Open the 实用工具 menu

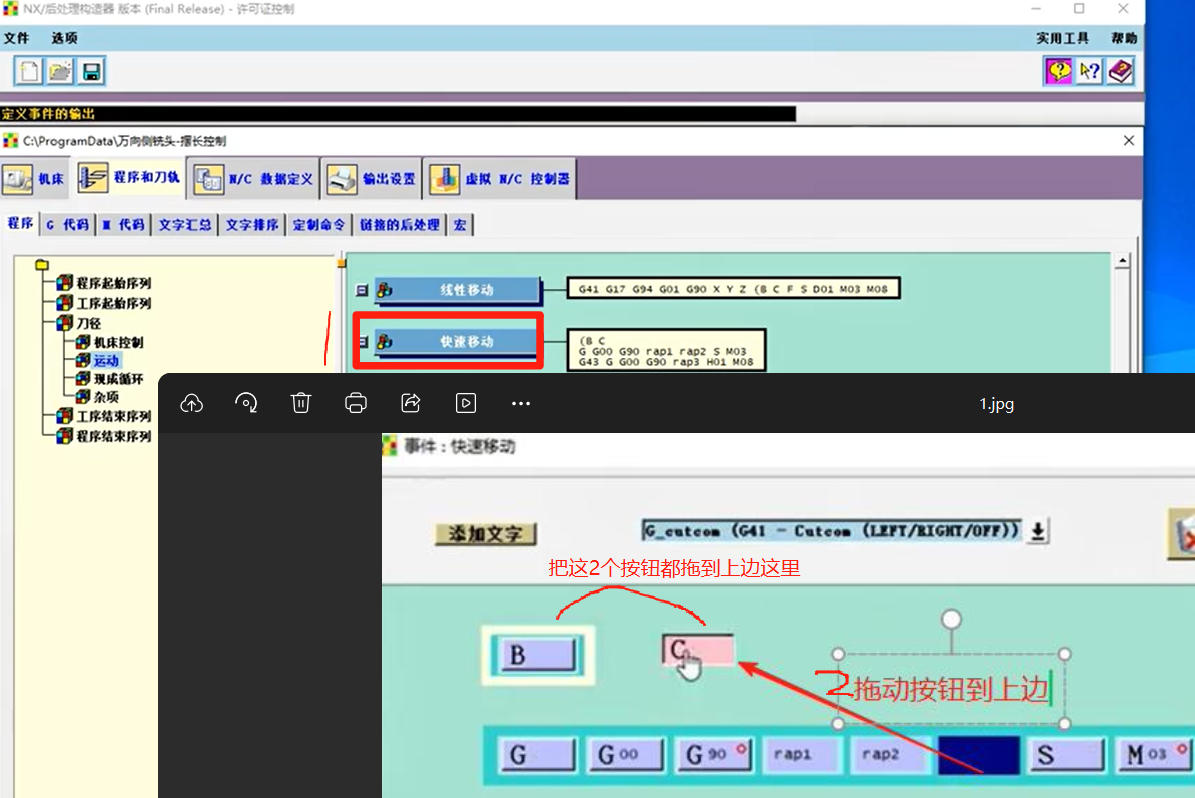(x=1062, y=38)
